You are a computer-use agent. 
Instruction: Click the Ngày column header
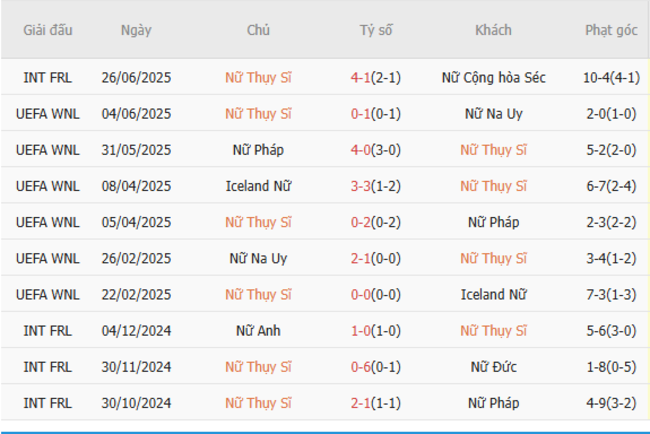pyautogui.click(x=136, y=30)
